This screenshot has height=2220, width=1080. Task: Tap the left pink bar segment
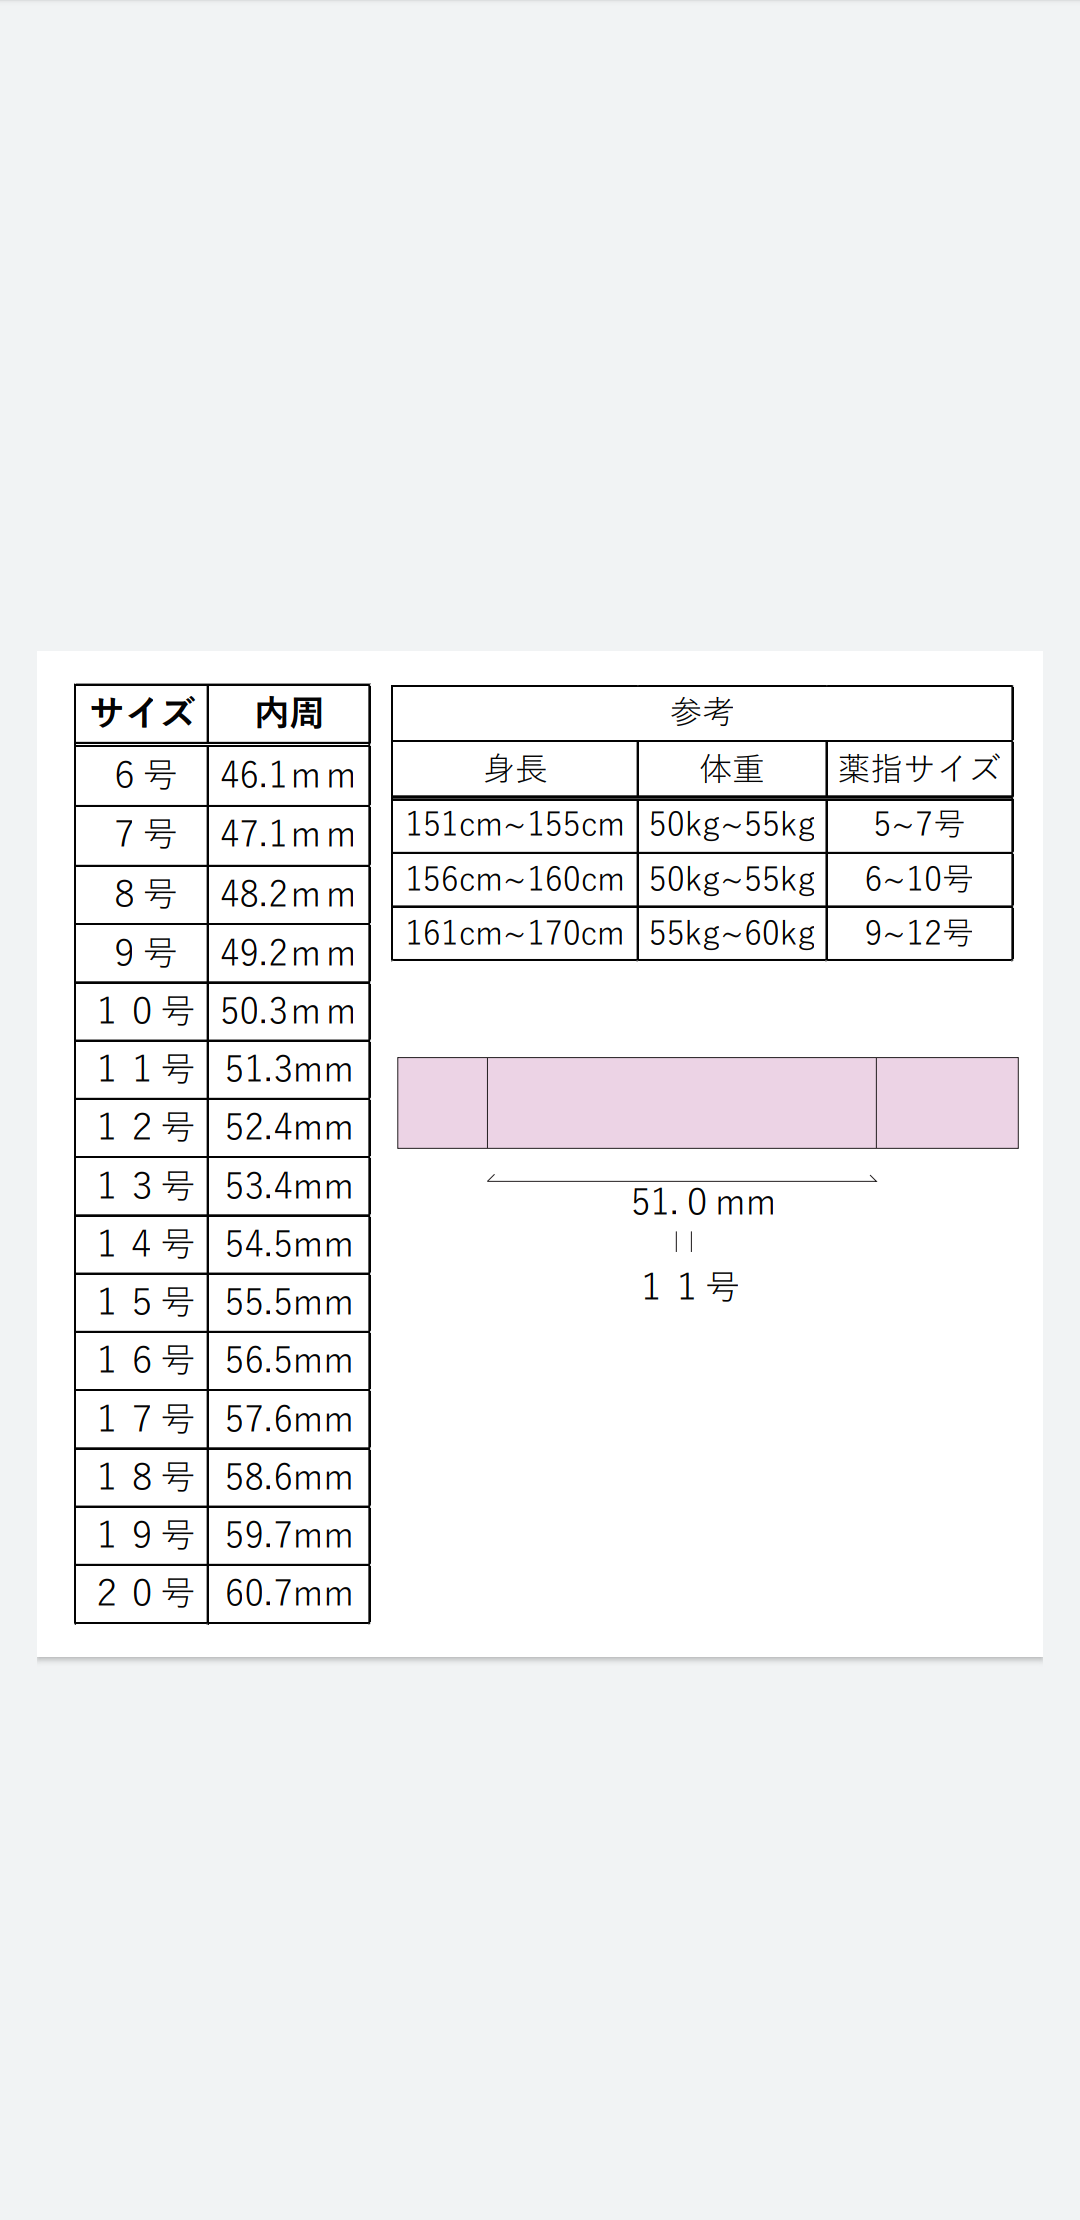coord(443,1103)
